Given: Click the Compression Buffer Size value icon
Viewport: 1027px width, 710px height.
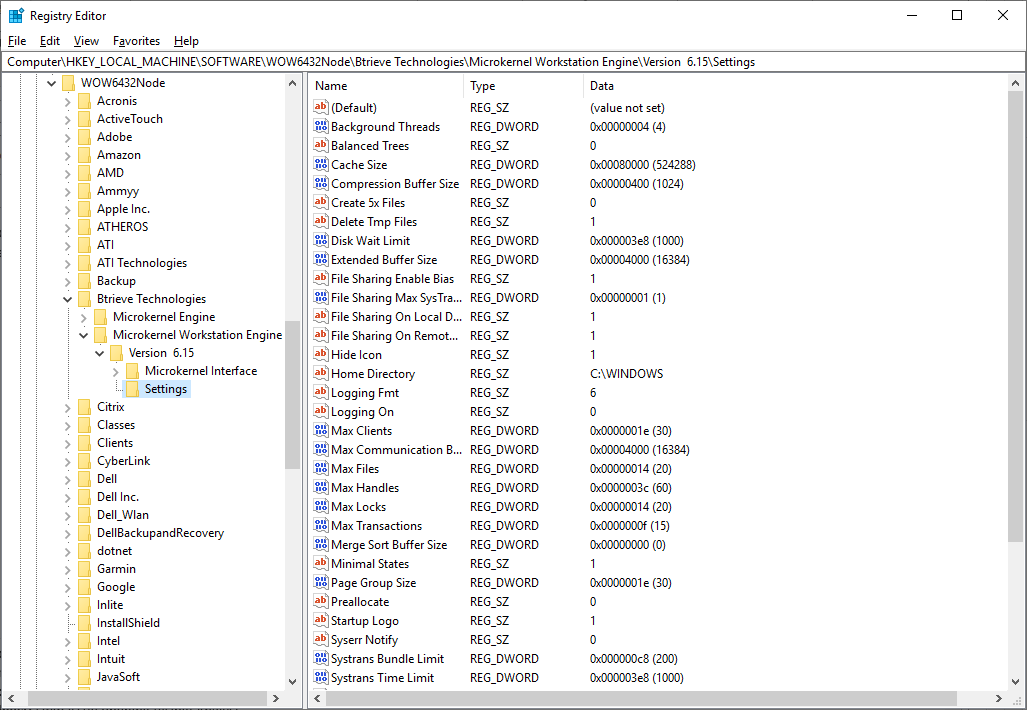Looking at the screenshot, I should 320,183.
